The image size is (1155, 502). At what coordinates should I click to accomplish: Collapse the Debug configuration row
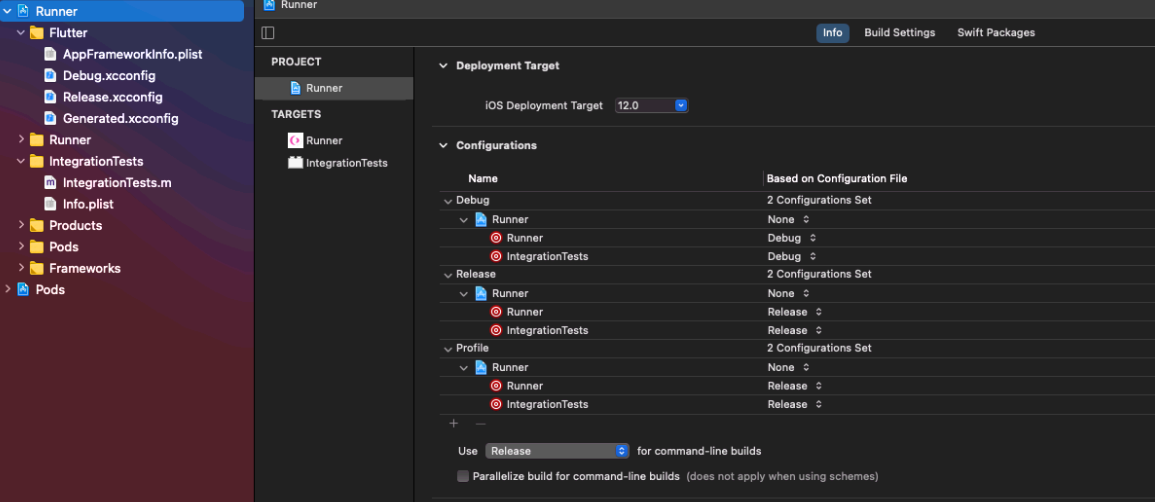tap(448, 200)
